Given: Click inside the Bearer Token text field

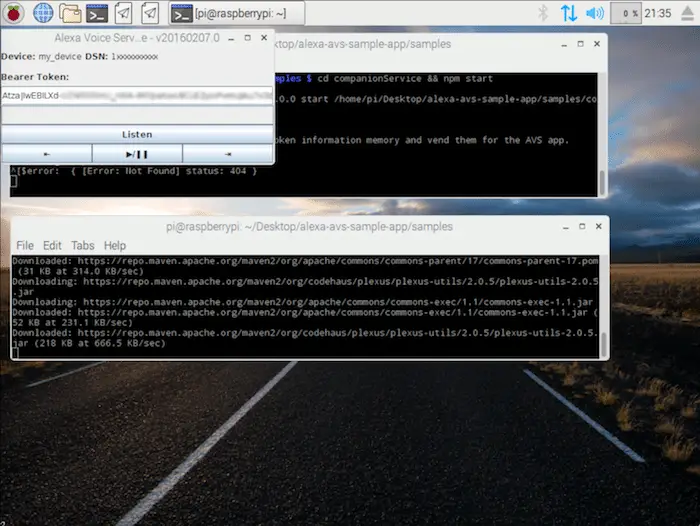Looking at the screenshot, I should click(137, 96).
